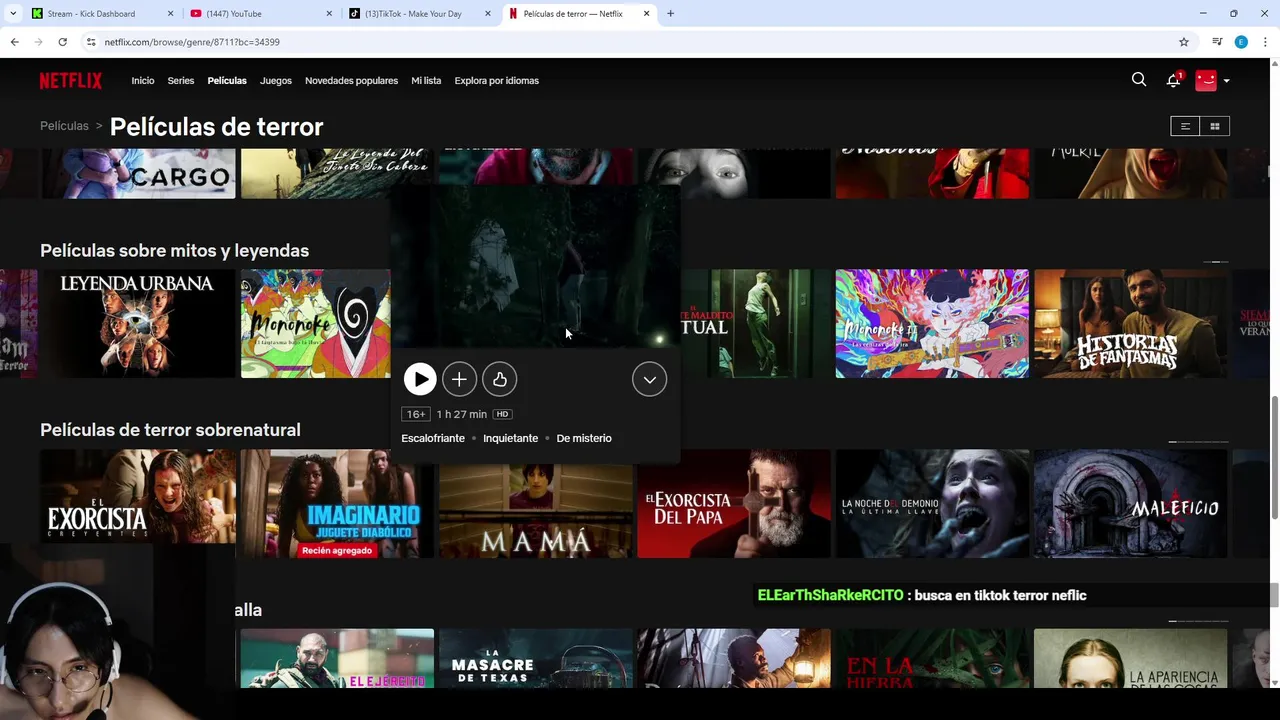This screenshot has height=720, width=1280.
Task: Add previewed title to My List
Action: (x=459, y=379)
